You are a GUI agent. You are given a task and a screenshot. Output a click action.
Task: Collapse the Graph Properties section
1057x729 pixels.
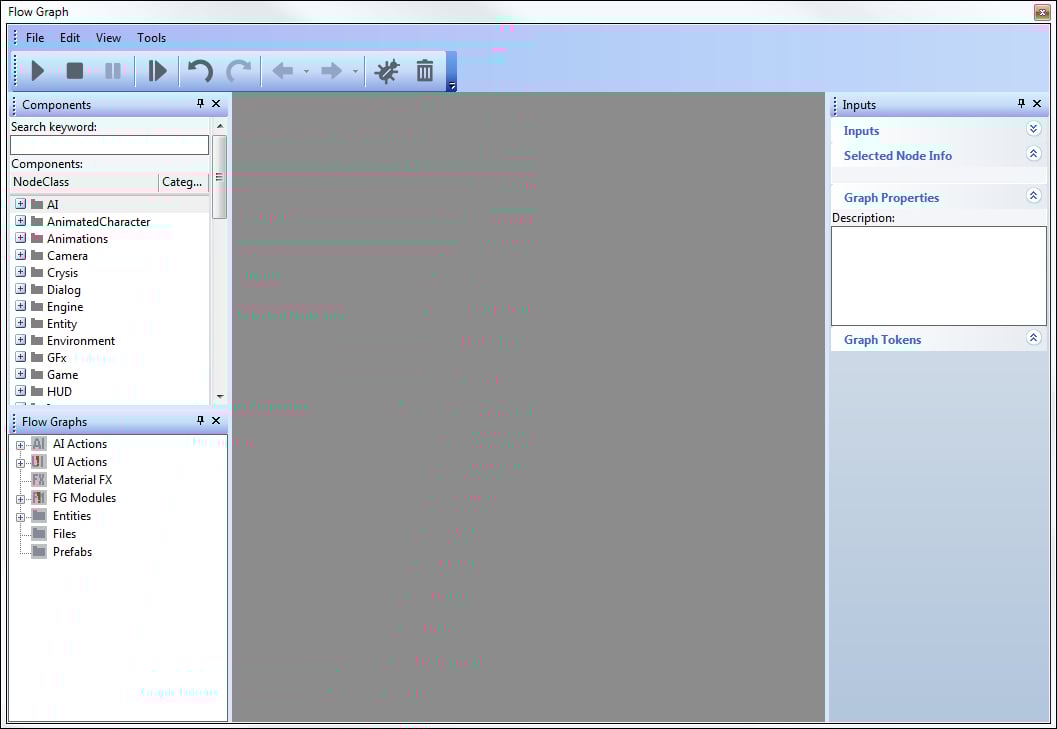point(1034,196)
